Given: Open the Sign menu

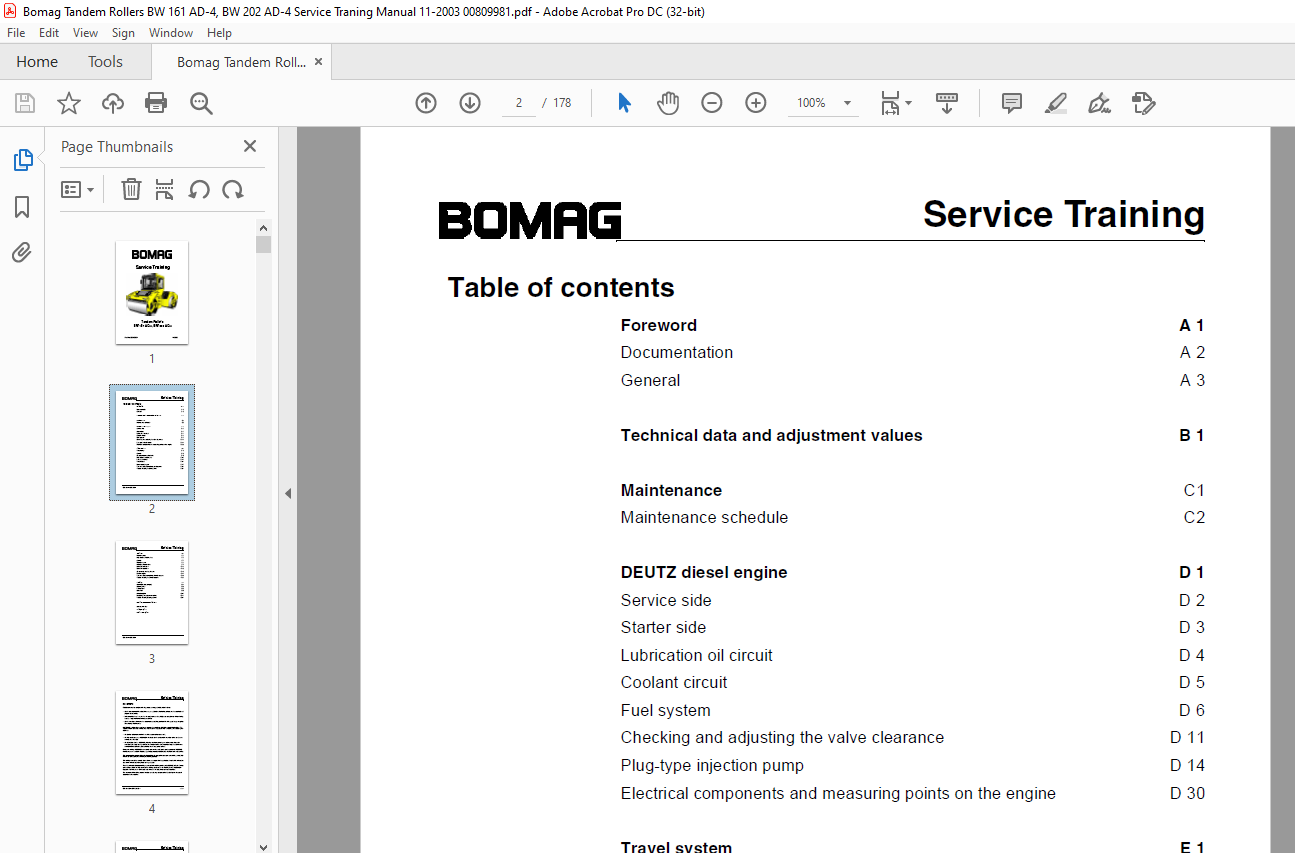Looking at the screenshot, I should click(124, 33).
